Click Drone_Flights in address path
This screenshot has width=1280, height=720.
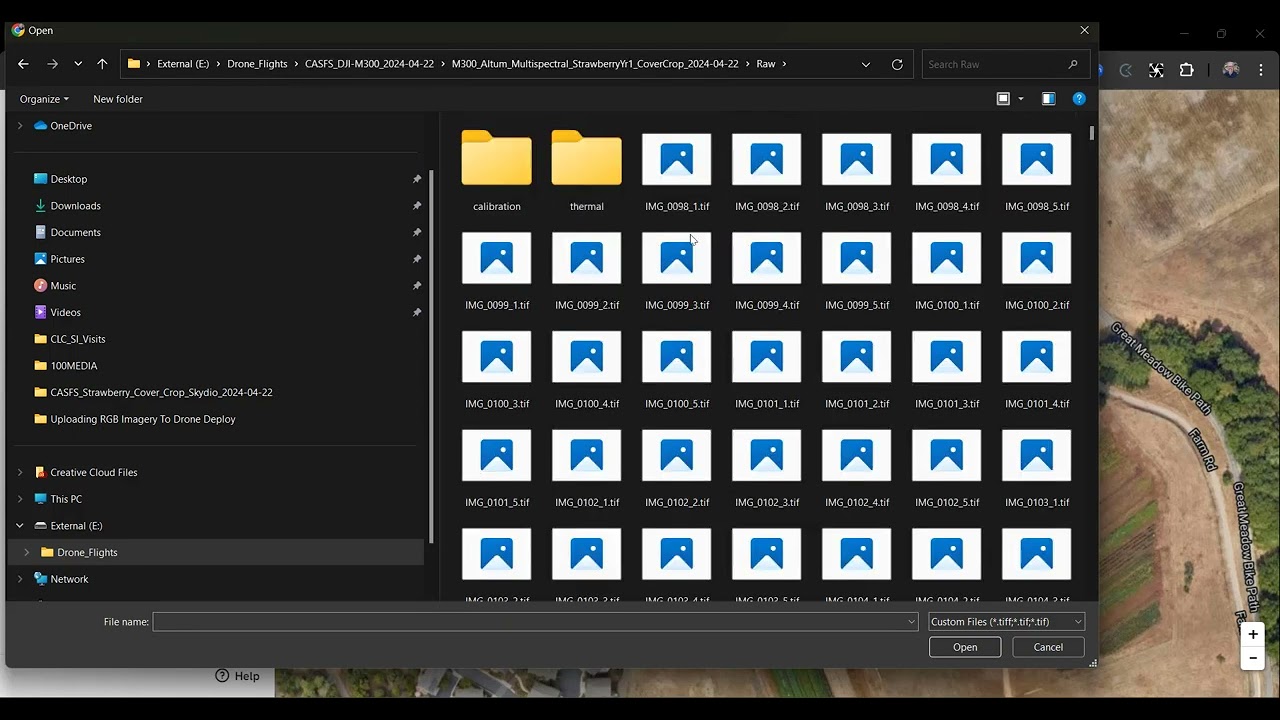point(257,64)
